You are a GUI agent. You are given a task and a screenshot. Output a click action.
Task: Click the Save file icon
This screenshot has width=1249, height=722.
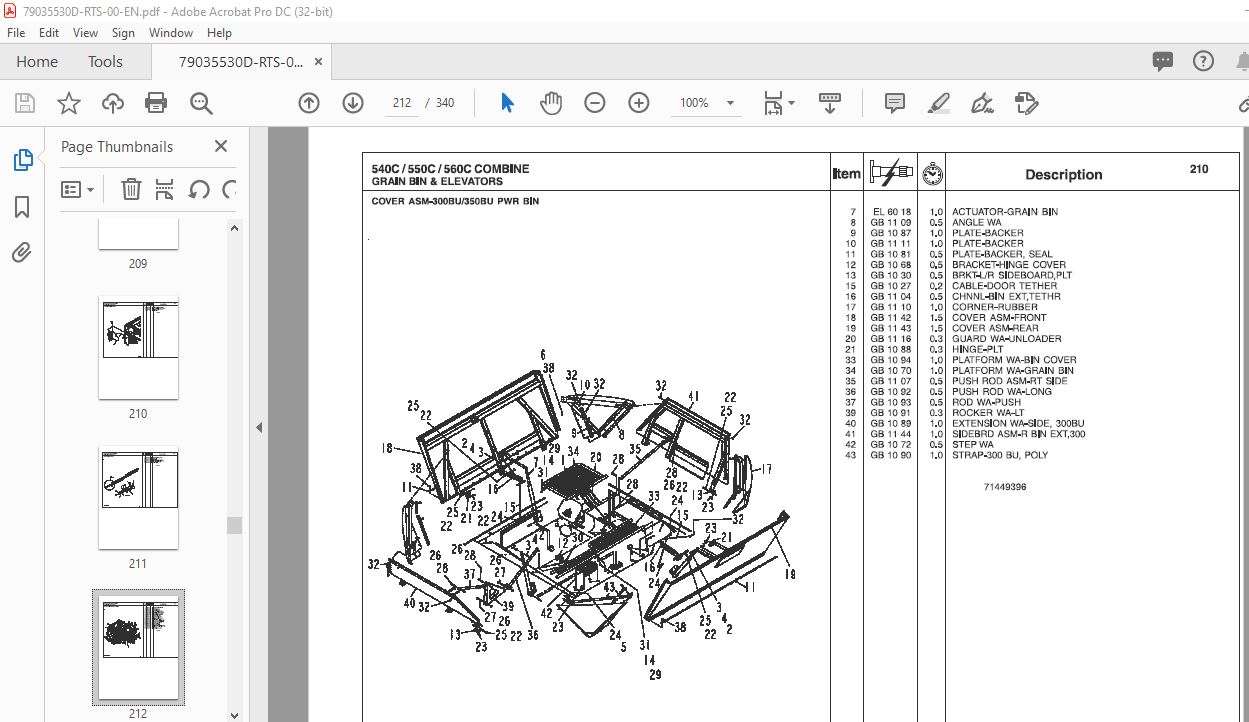click(x=25, y=103)
